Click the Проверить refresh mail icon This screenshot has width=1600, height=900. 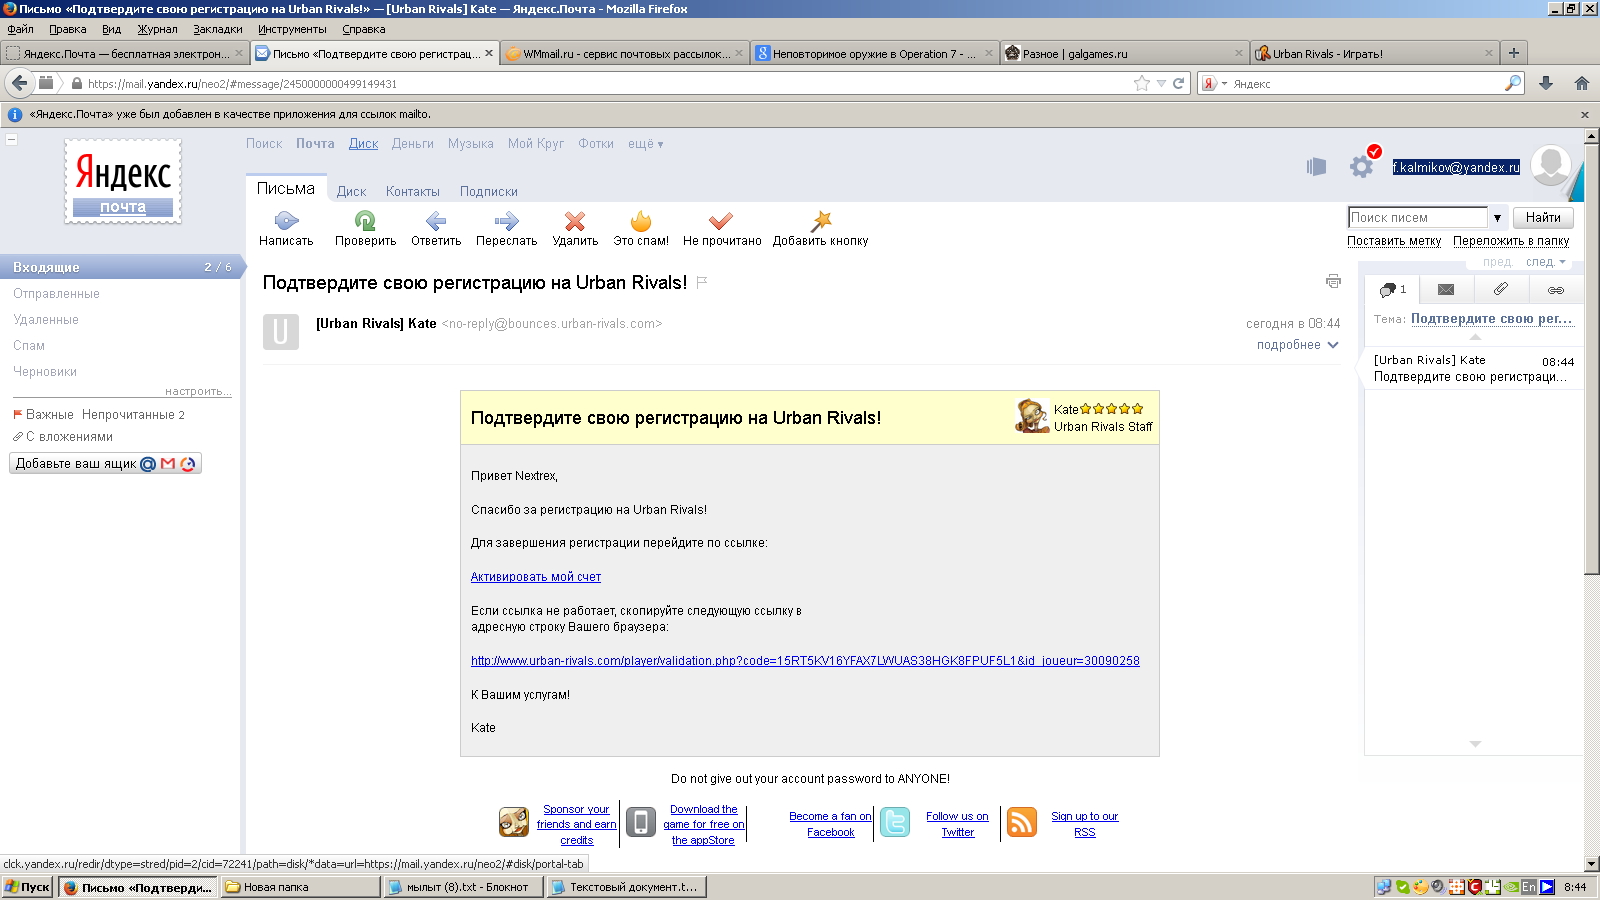365,221
